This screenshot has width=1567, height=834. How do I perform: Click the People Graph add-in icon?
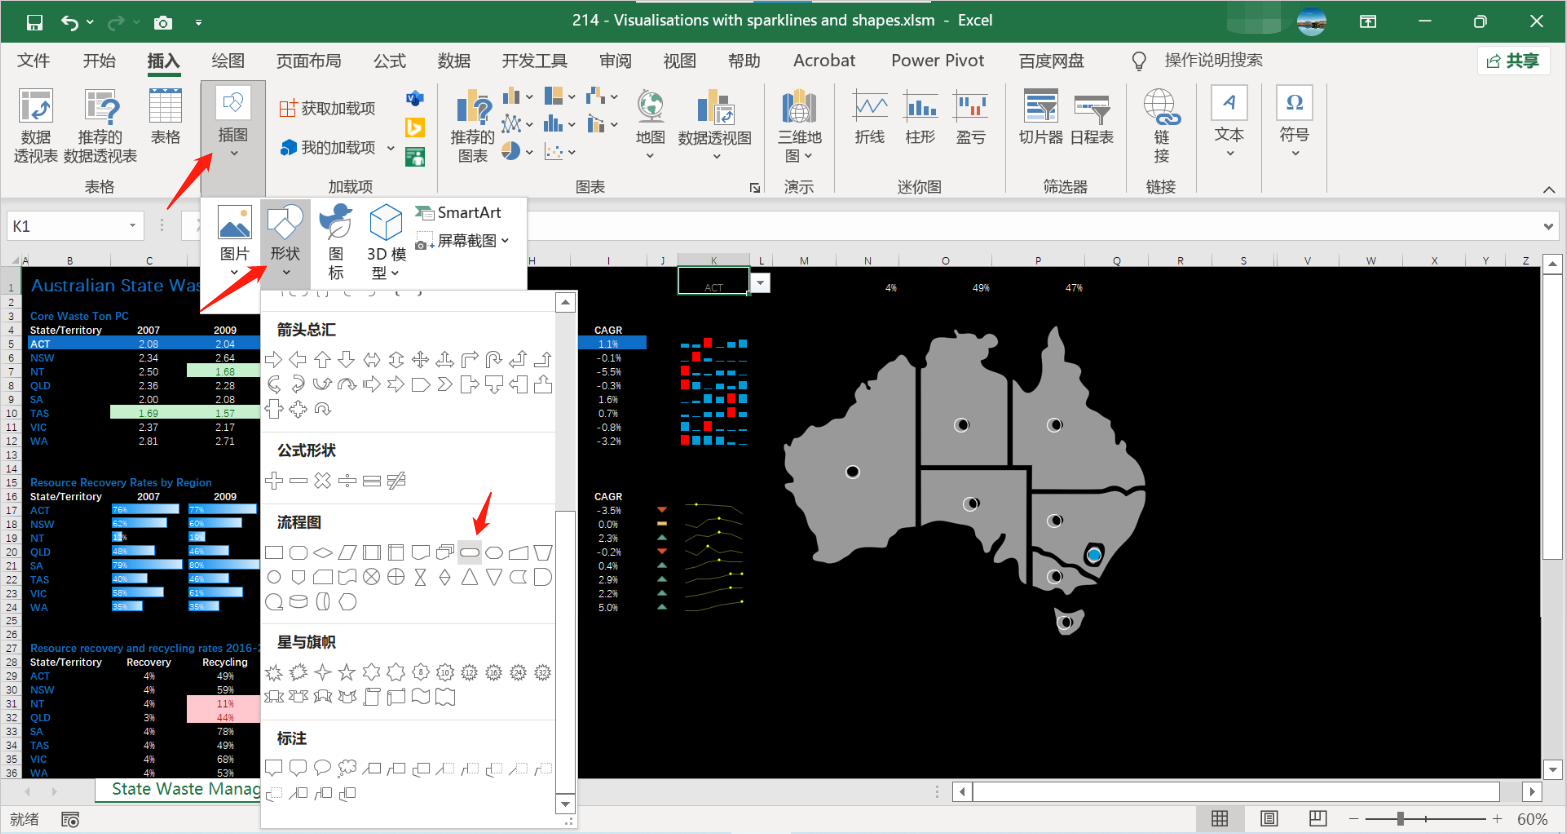coord(415,156)
